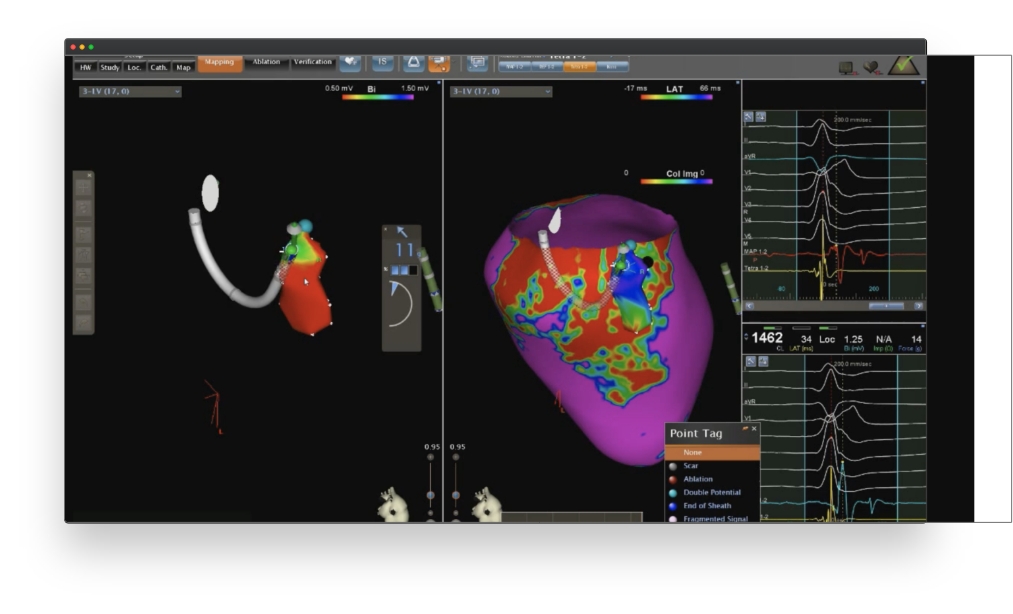Select the Double Potential point tag

(710, 493)
